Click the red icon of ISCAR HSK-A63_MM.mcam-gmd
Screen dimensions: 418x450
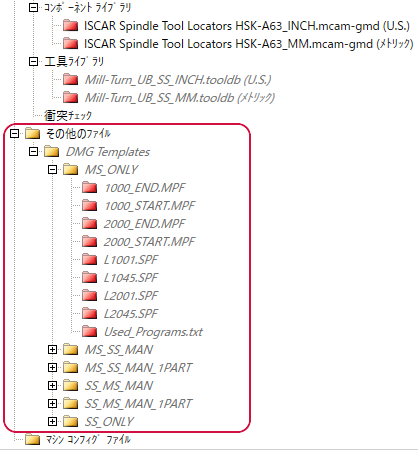70,44
